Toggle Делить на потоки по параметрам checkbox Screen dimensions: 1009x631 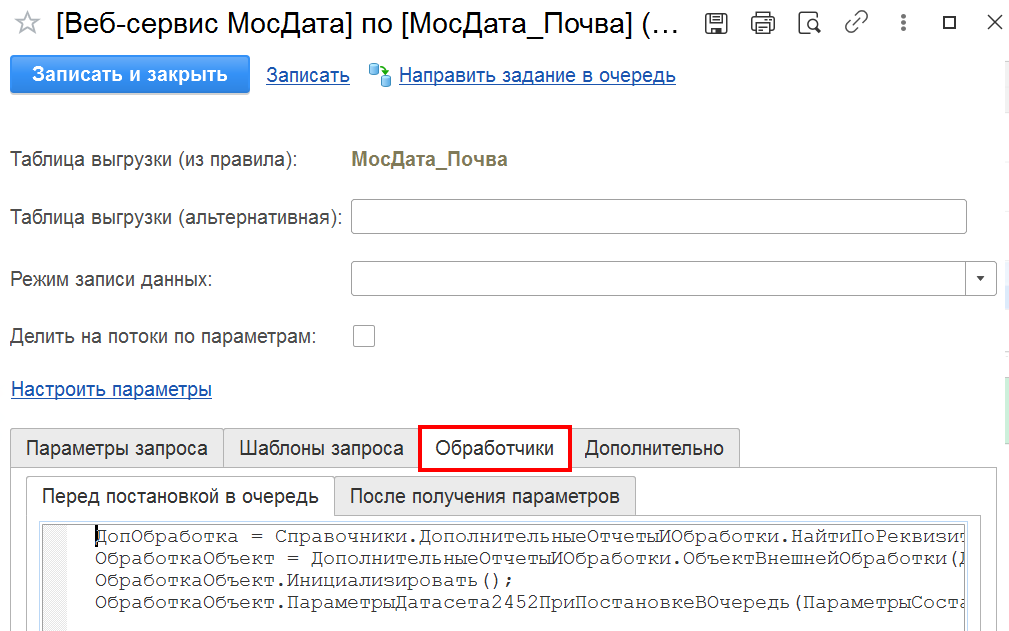pyautogui.click(x=364, y=336)
